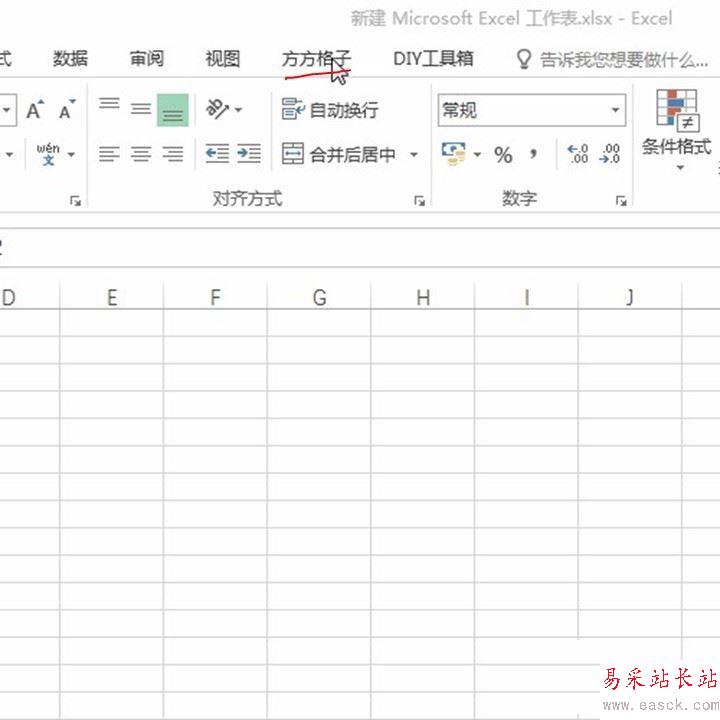Open the 数字 group dialog launcher
This screenshot has height=720, width=720.
tap(621, 201)
